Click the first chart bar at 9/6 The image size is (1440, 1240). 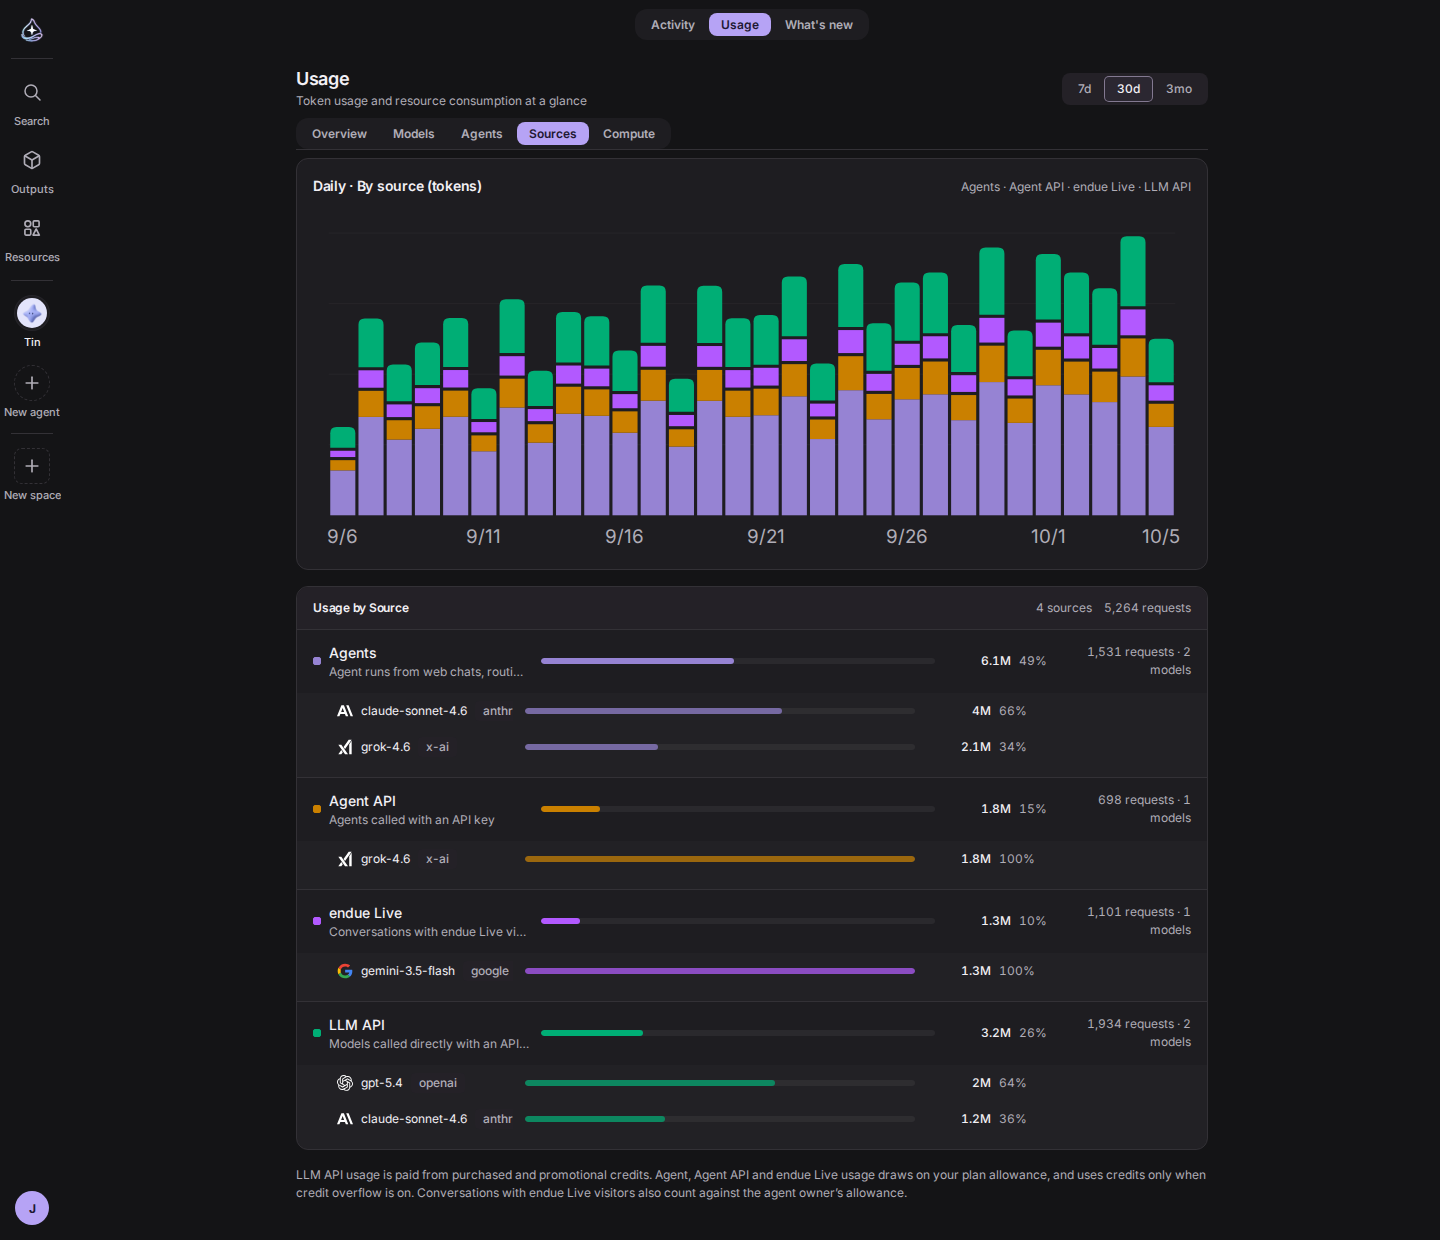(x=343, y=471)
